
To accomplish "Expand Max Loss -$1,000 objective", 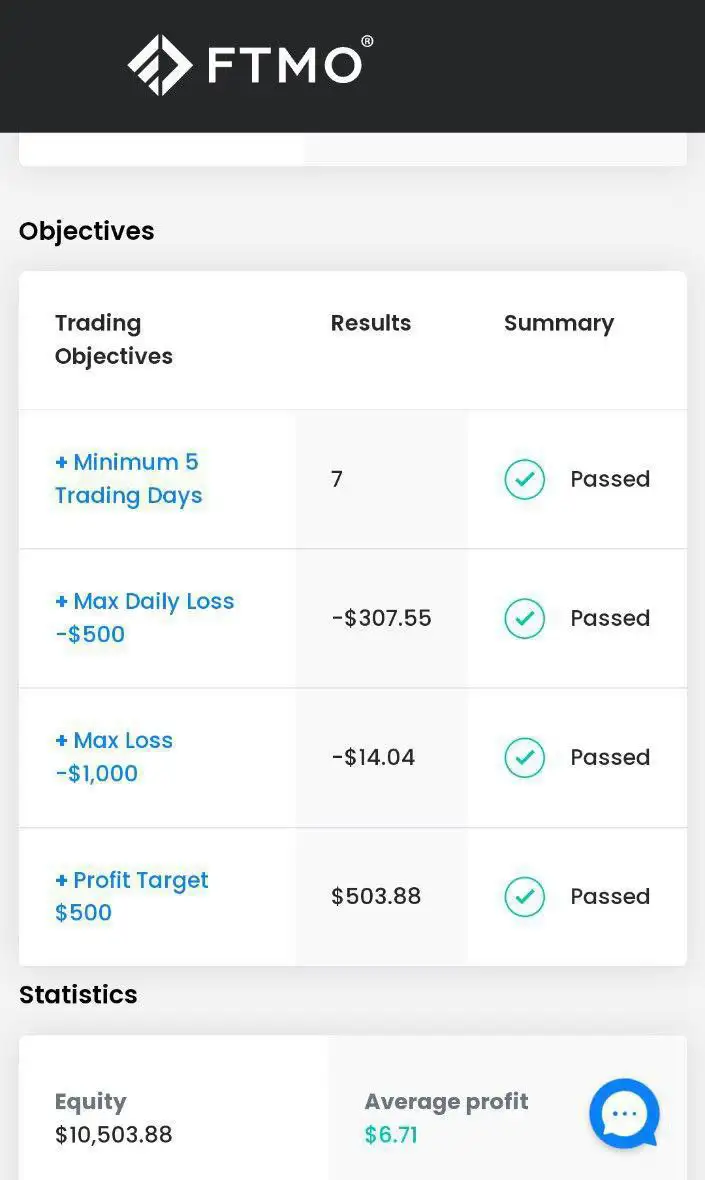I will pos(113,756).
